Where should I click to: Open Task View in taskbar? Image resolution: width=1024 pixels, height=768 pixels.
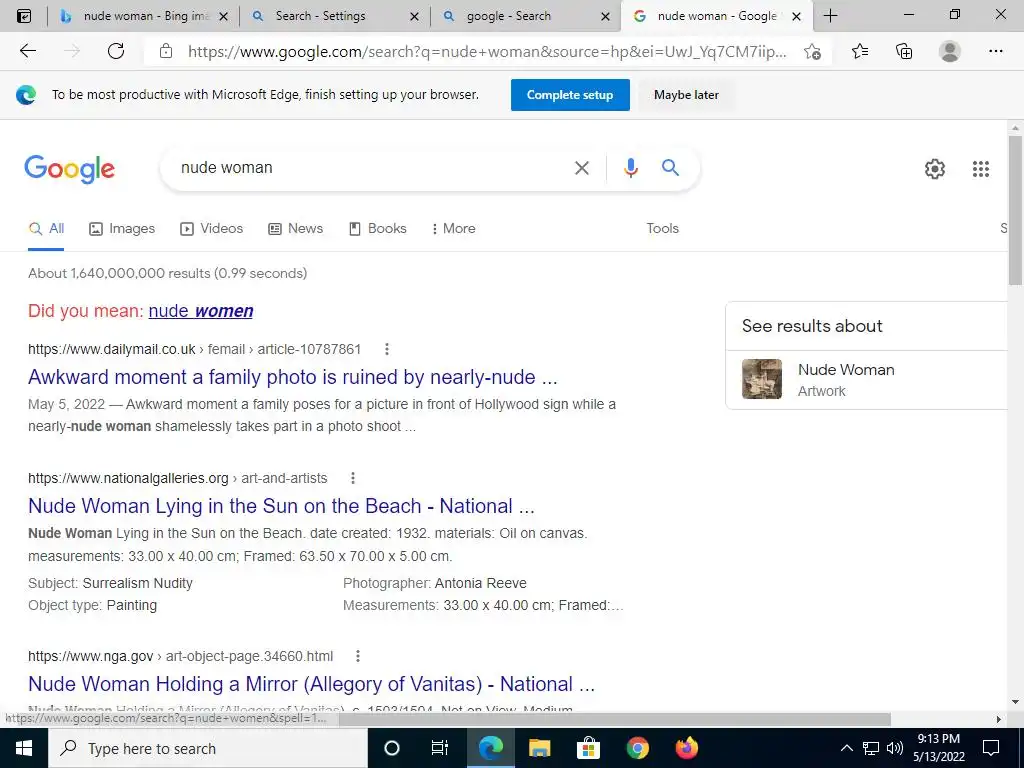pos(440,748)
